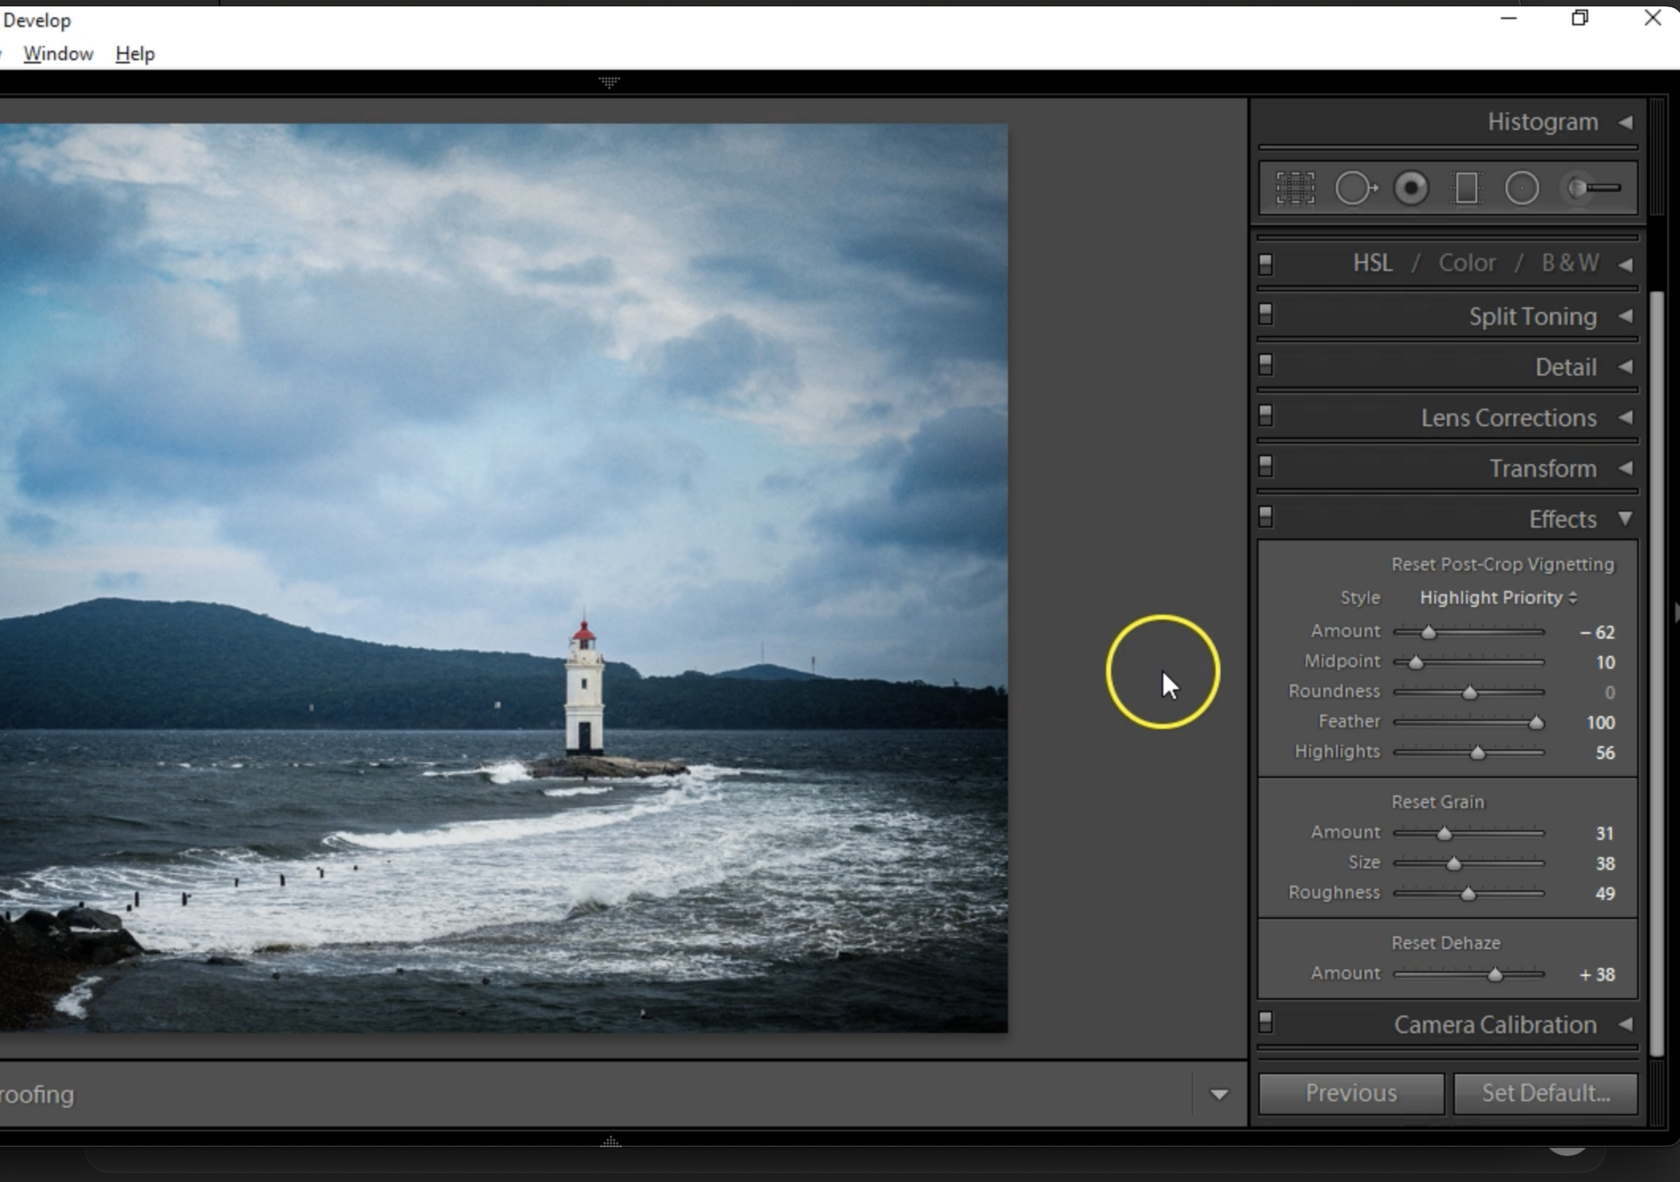The image size is (1680, 1182).
Task: Open the Help menu
Action: click(x=135, y=54)
